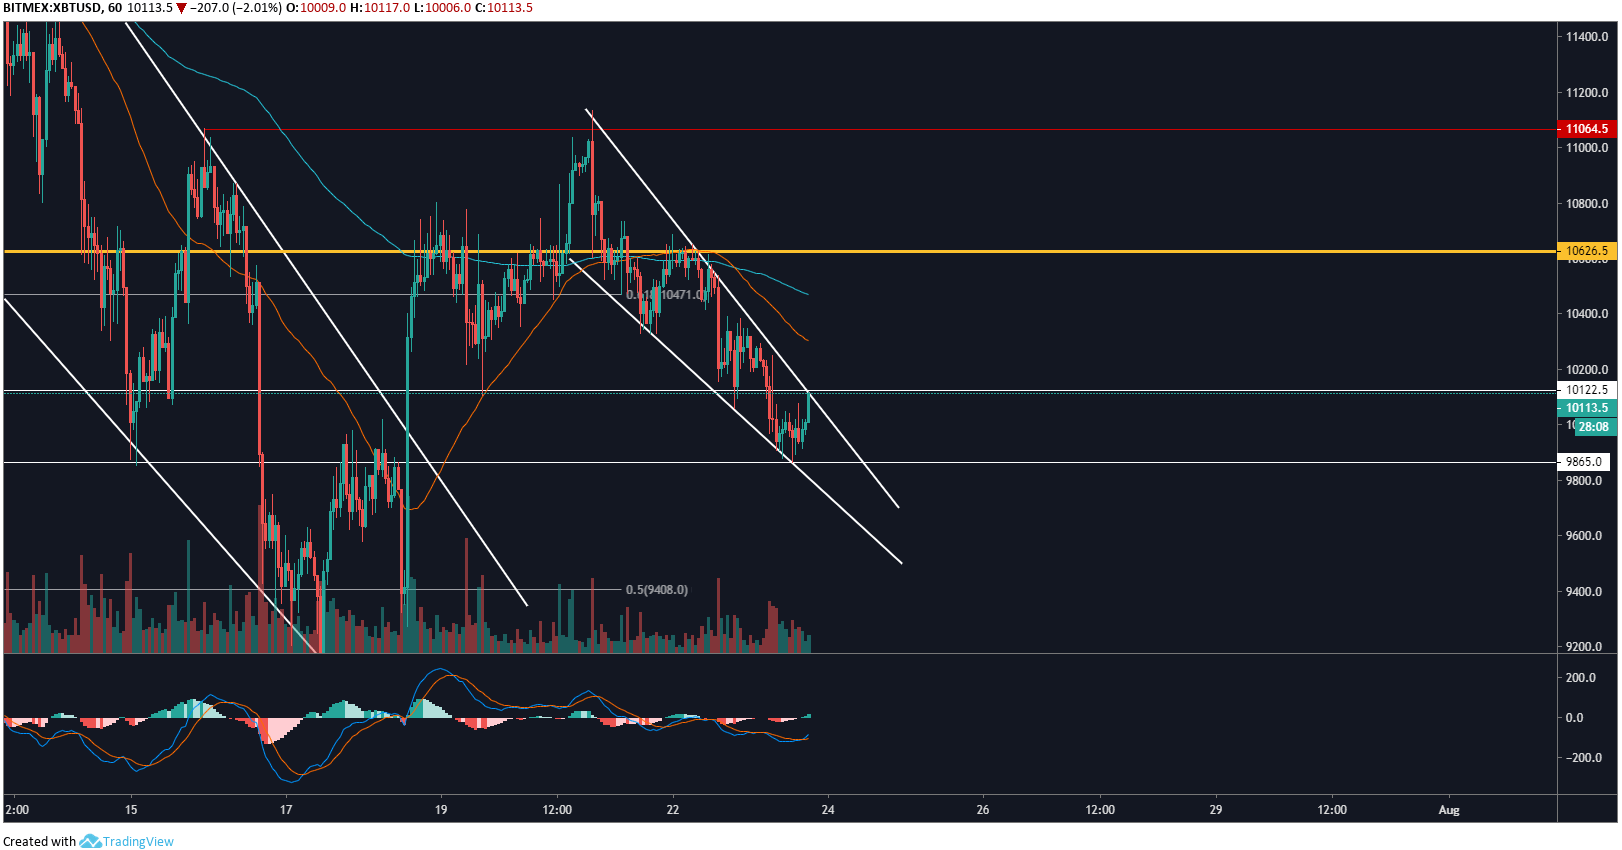The width and height of the screenshot is (1622, 850).
Task: Click the 11400.0 price axis tick
Action: point(1587,37)
